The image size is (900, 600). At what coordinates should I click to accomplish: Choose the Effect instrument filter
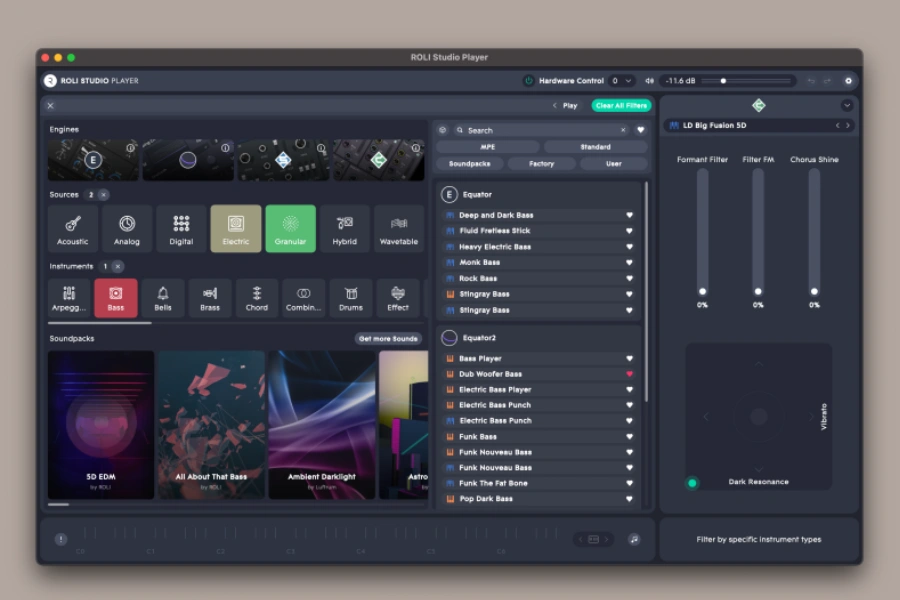(x=398, y=298)
